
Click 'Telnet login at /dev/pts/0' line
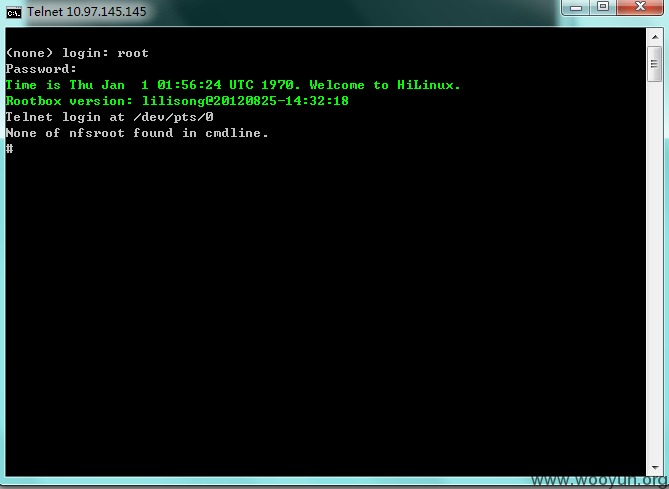pos(110,117)
